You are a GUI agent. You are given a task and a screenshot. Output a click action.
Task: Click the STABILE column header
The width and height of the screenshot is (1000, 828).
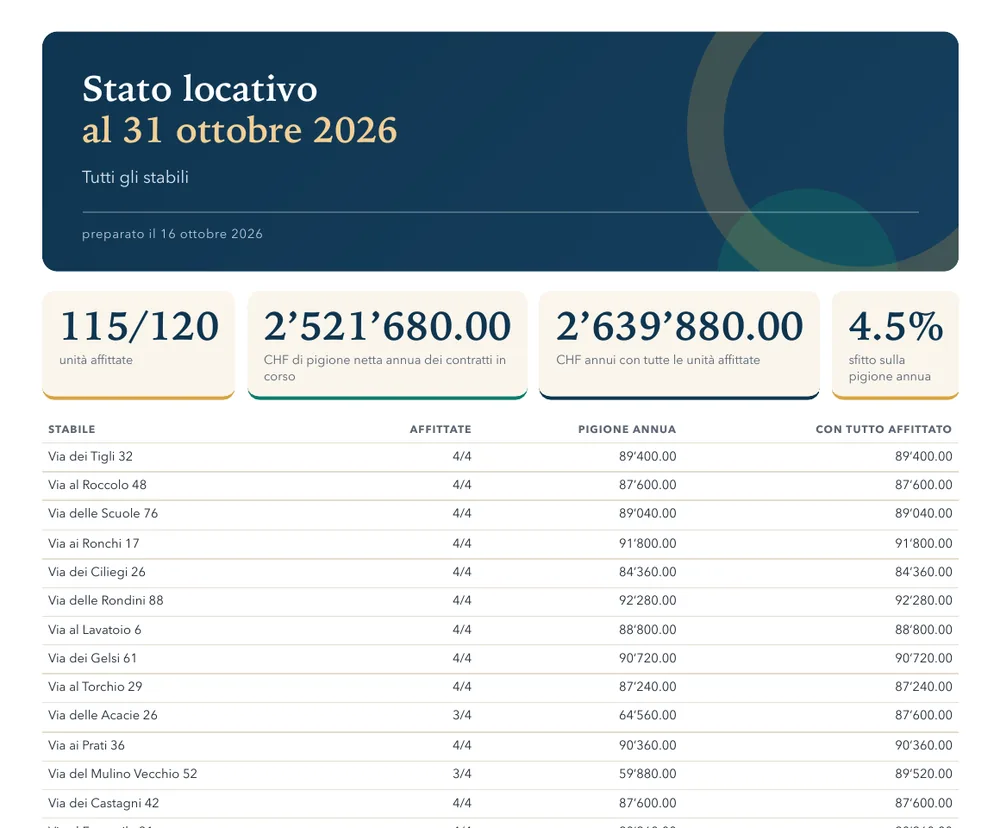(71, 429)
